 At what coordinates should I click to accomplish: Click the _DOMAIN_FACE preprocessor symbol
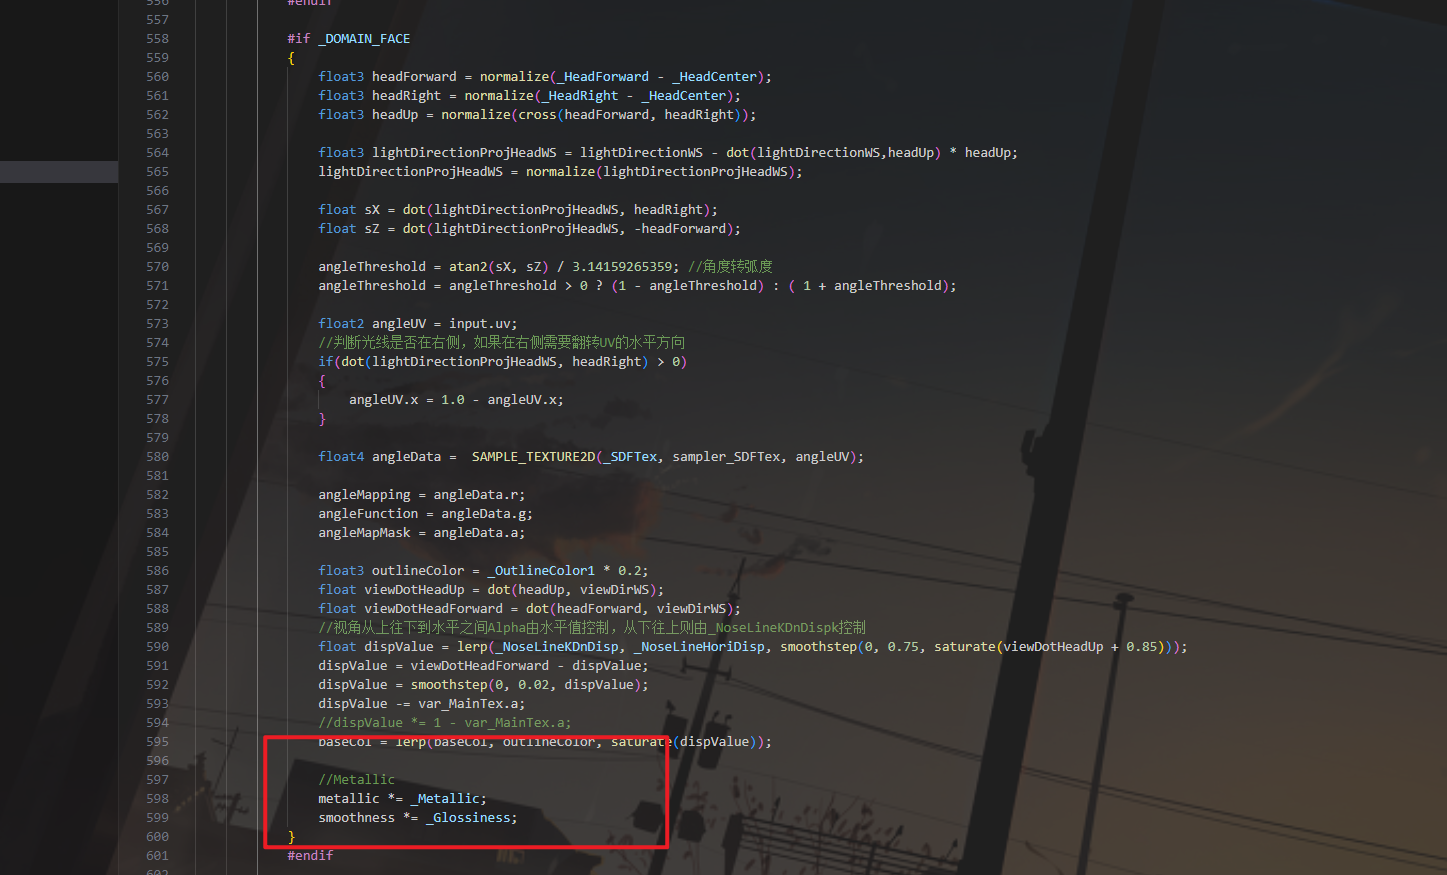364,39
